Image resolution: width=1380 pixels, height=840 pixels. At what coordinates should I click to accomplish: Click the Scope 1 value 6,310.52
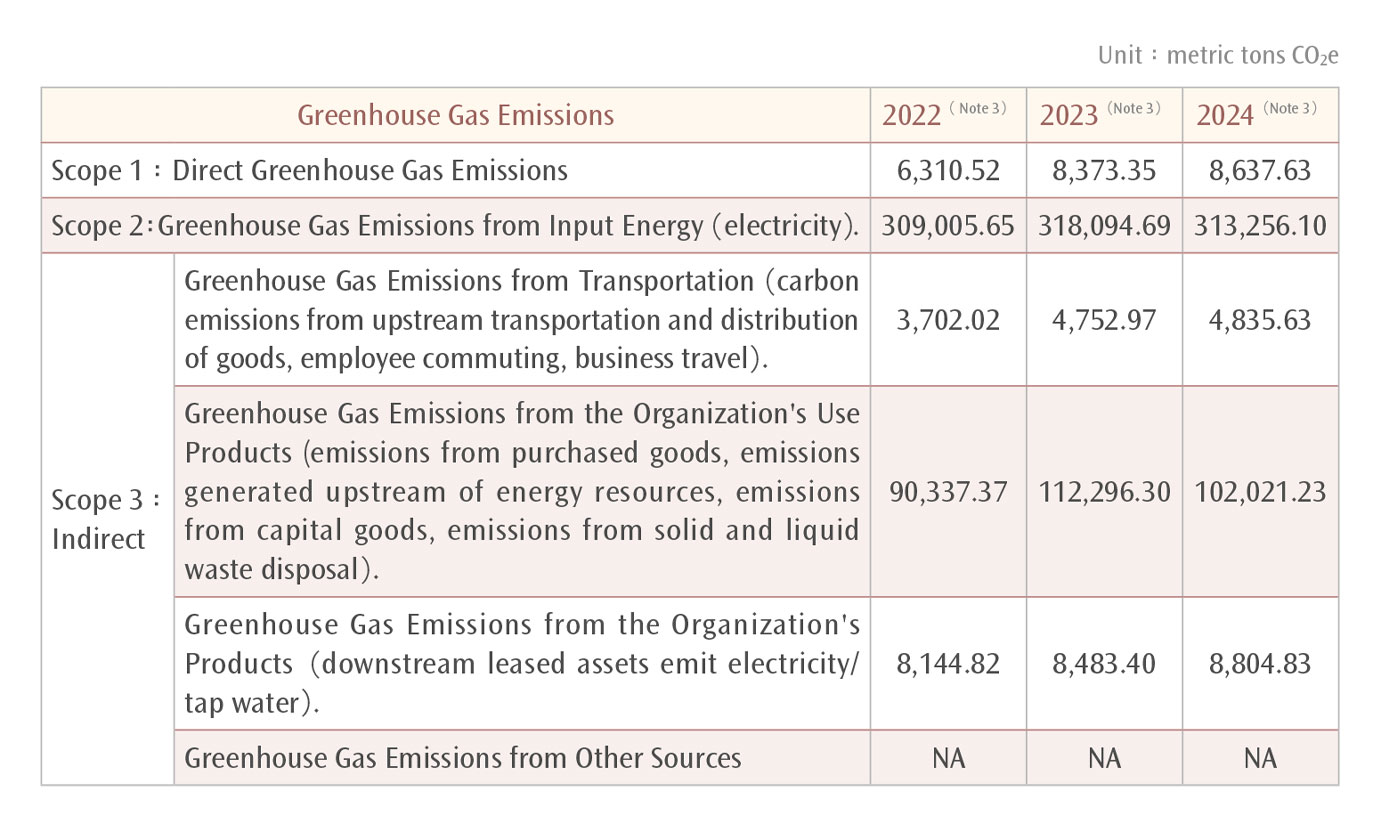(x=948, y=170)
